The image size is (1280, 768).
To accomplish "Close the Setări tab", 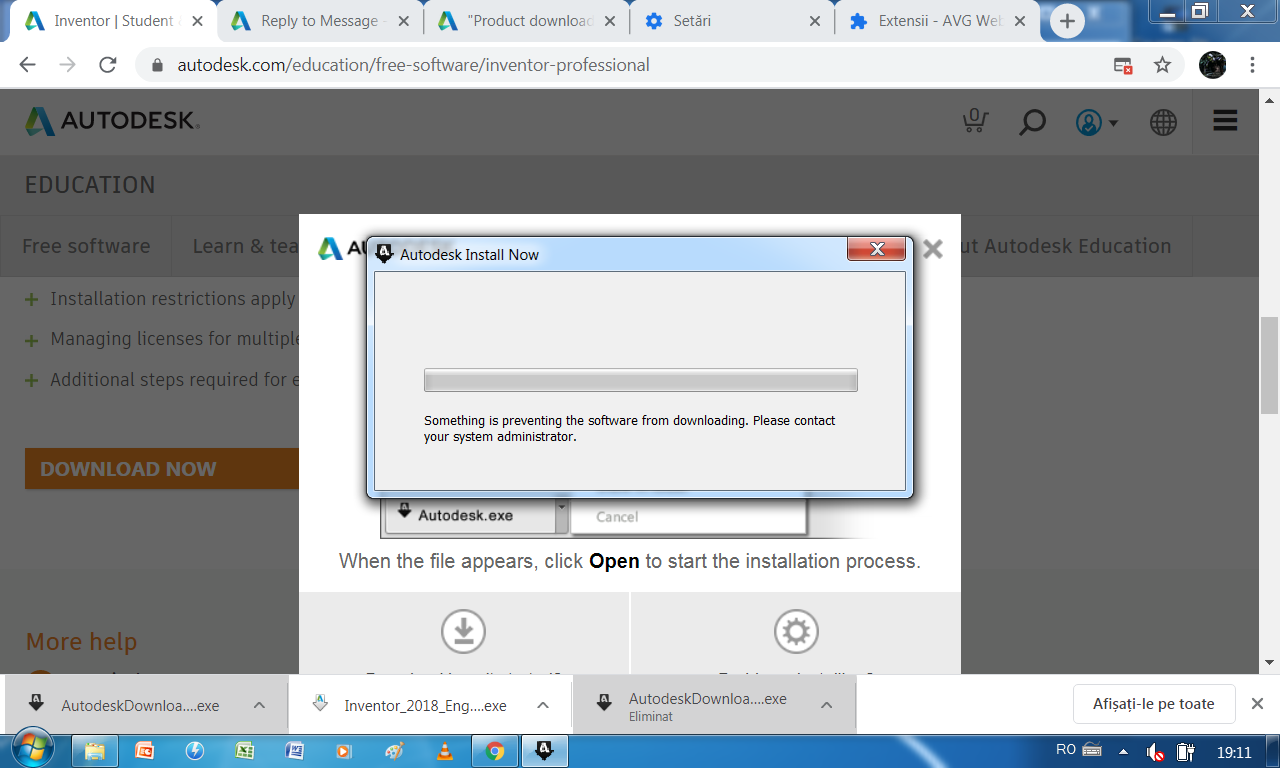I will (814, 21).
